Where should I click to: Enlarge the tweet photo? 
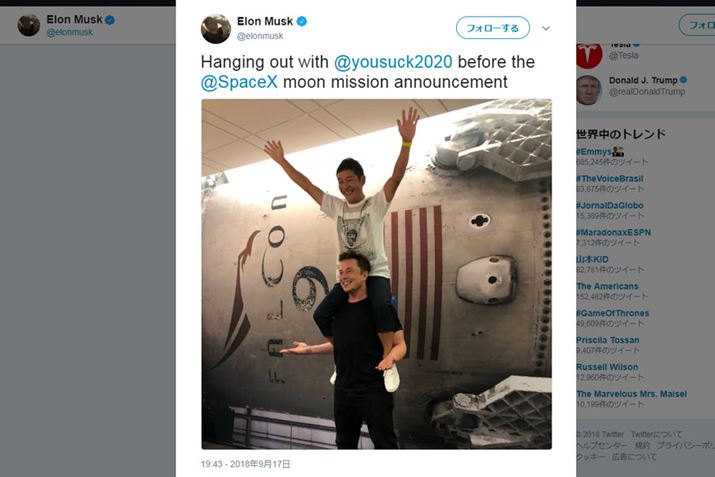pyautogui.click(x=376, y=273)
